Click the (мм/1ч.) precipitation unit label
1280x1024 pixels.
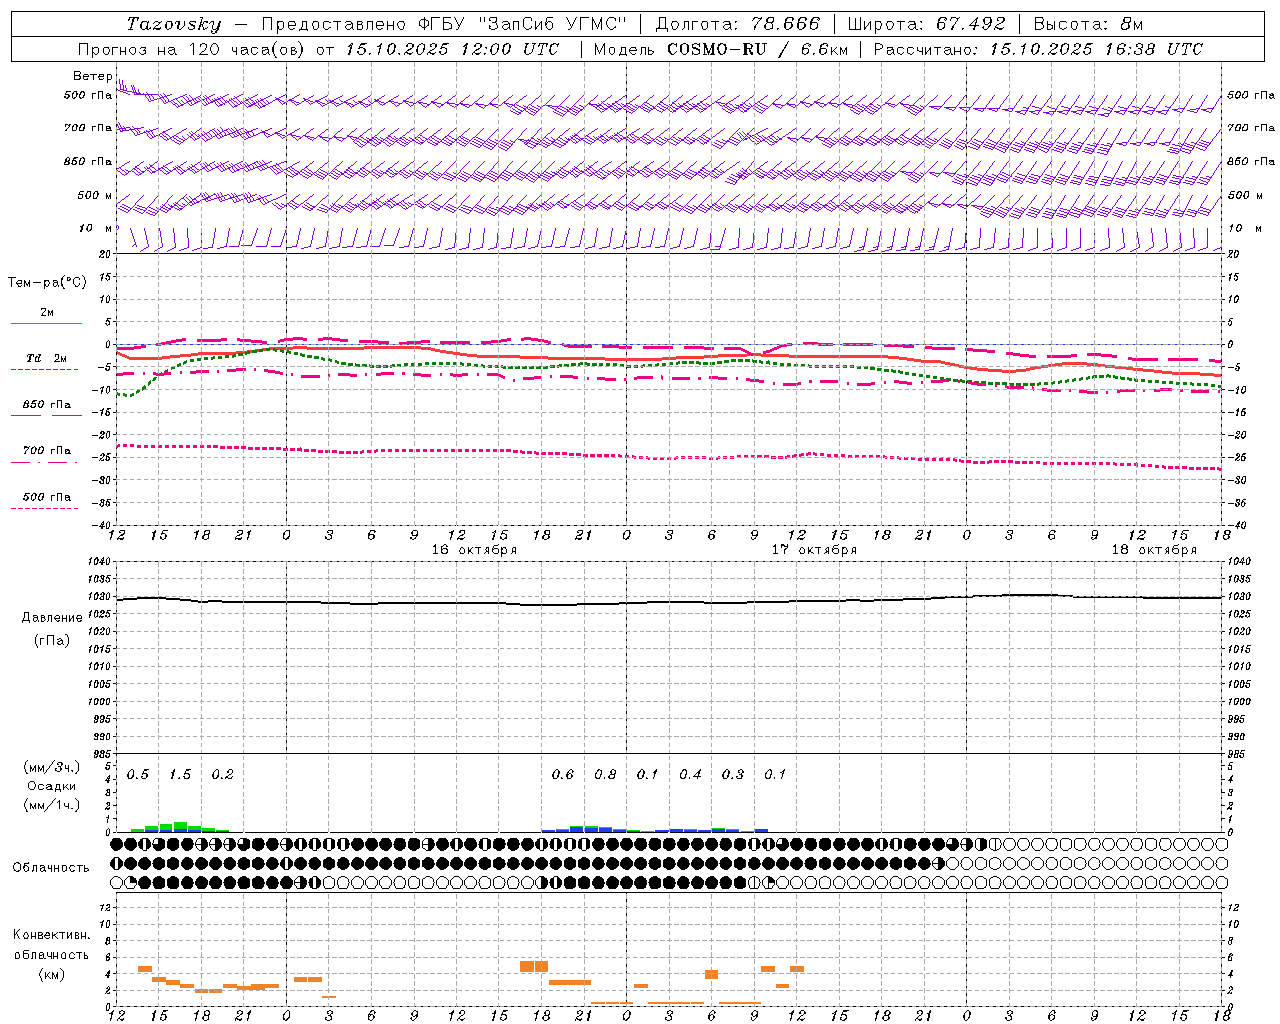pyautogui.click(x=52, y=805)
